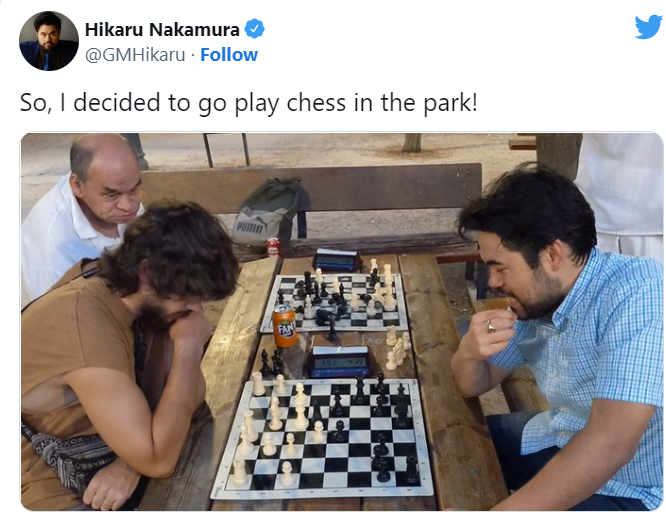Open Hikaru Nakamura's round profile avatar
Screen dimensions: 666x512
click(x=49, y=41)
